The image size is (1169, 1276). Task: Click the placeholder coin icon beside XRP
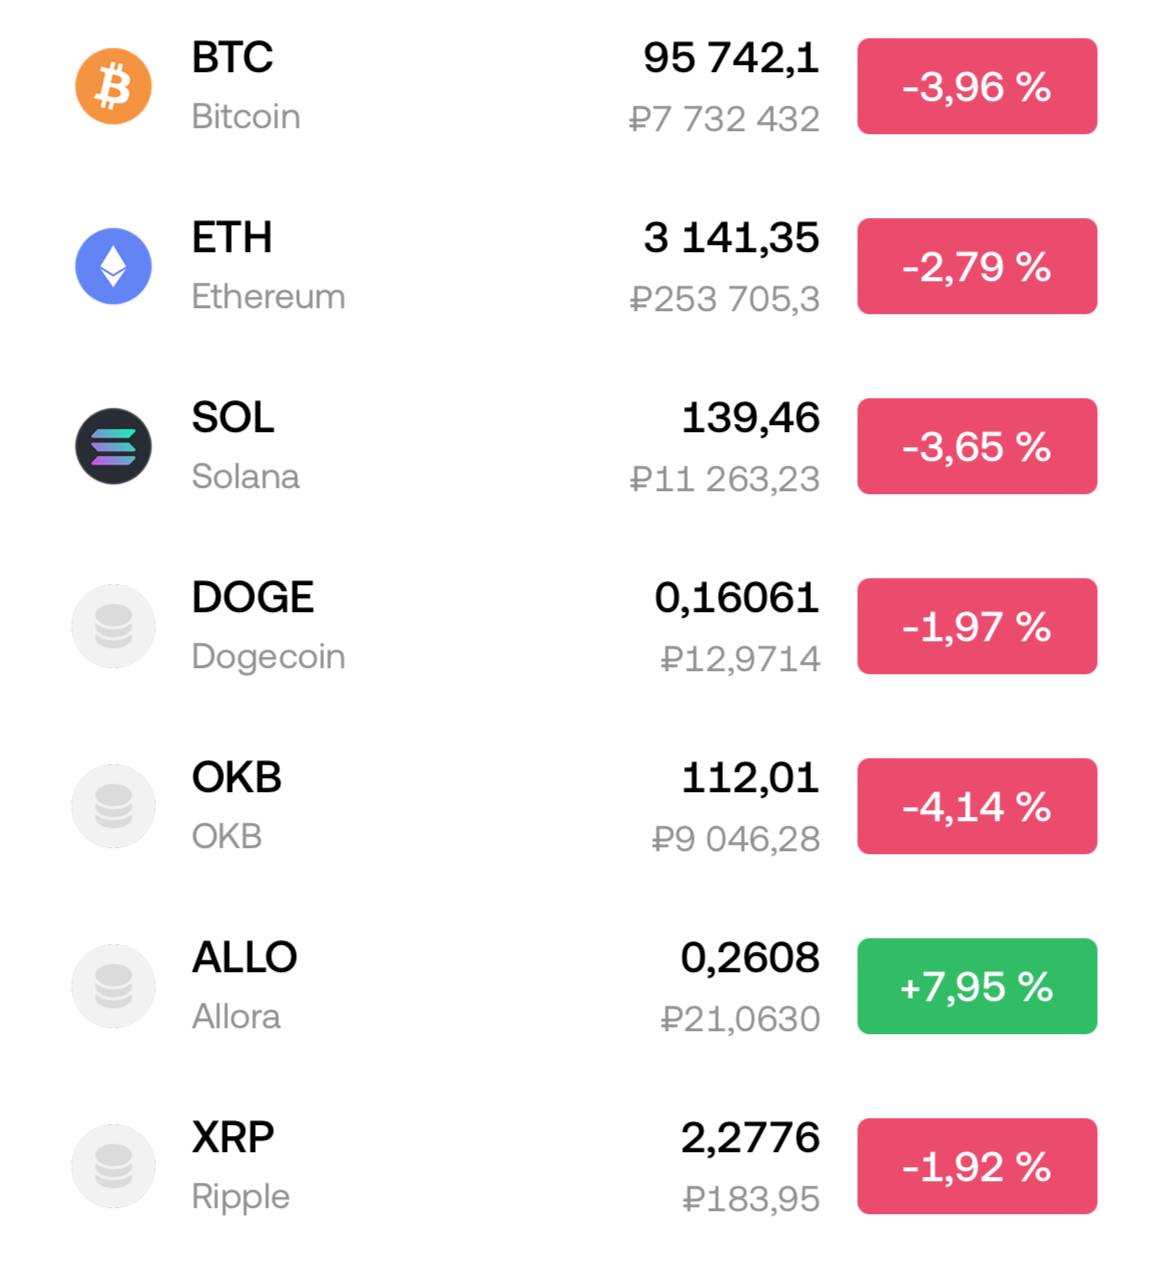[113, 1166]
